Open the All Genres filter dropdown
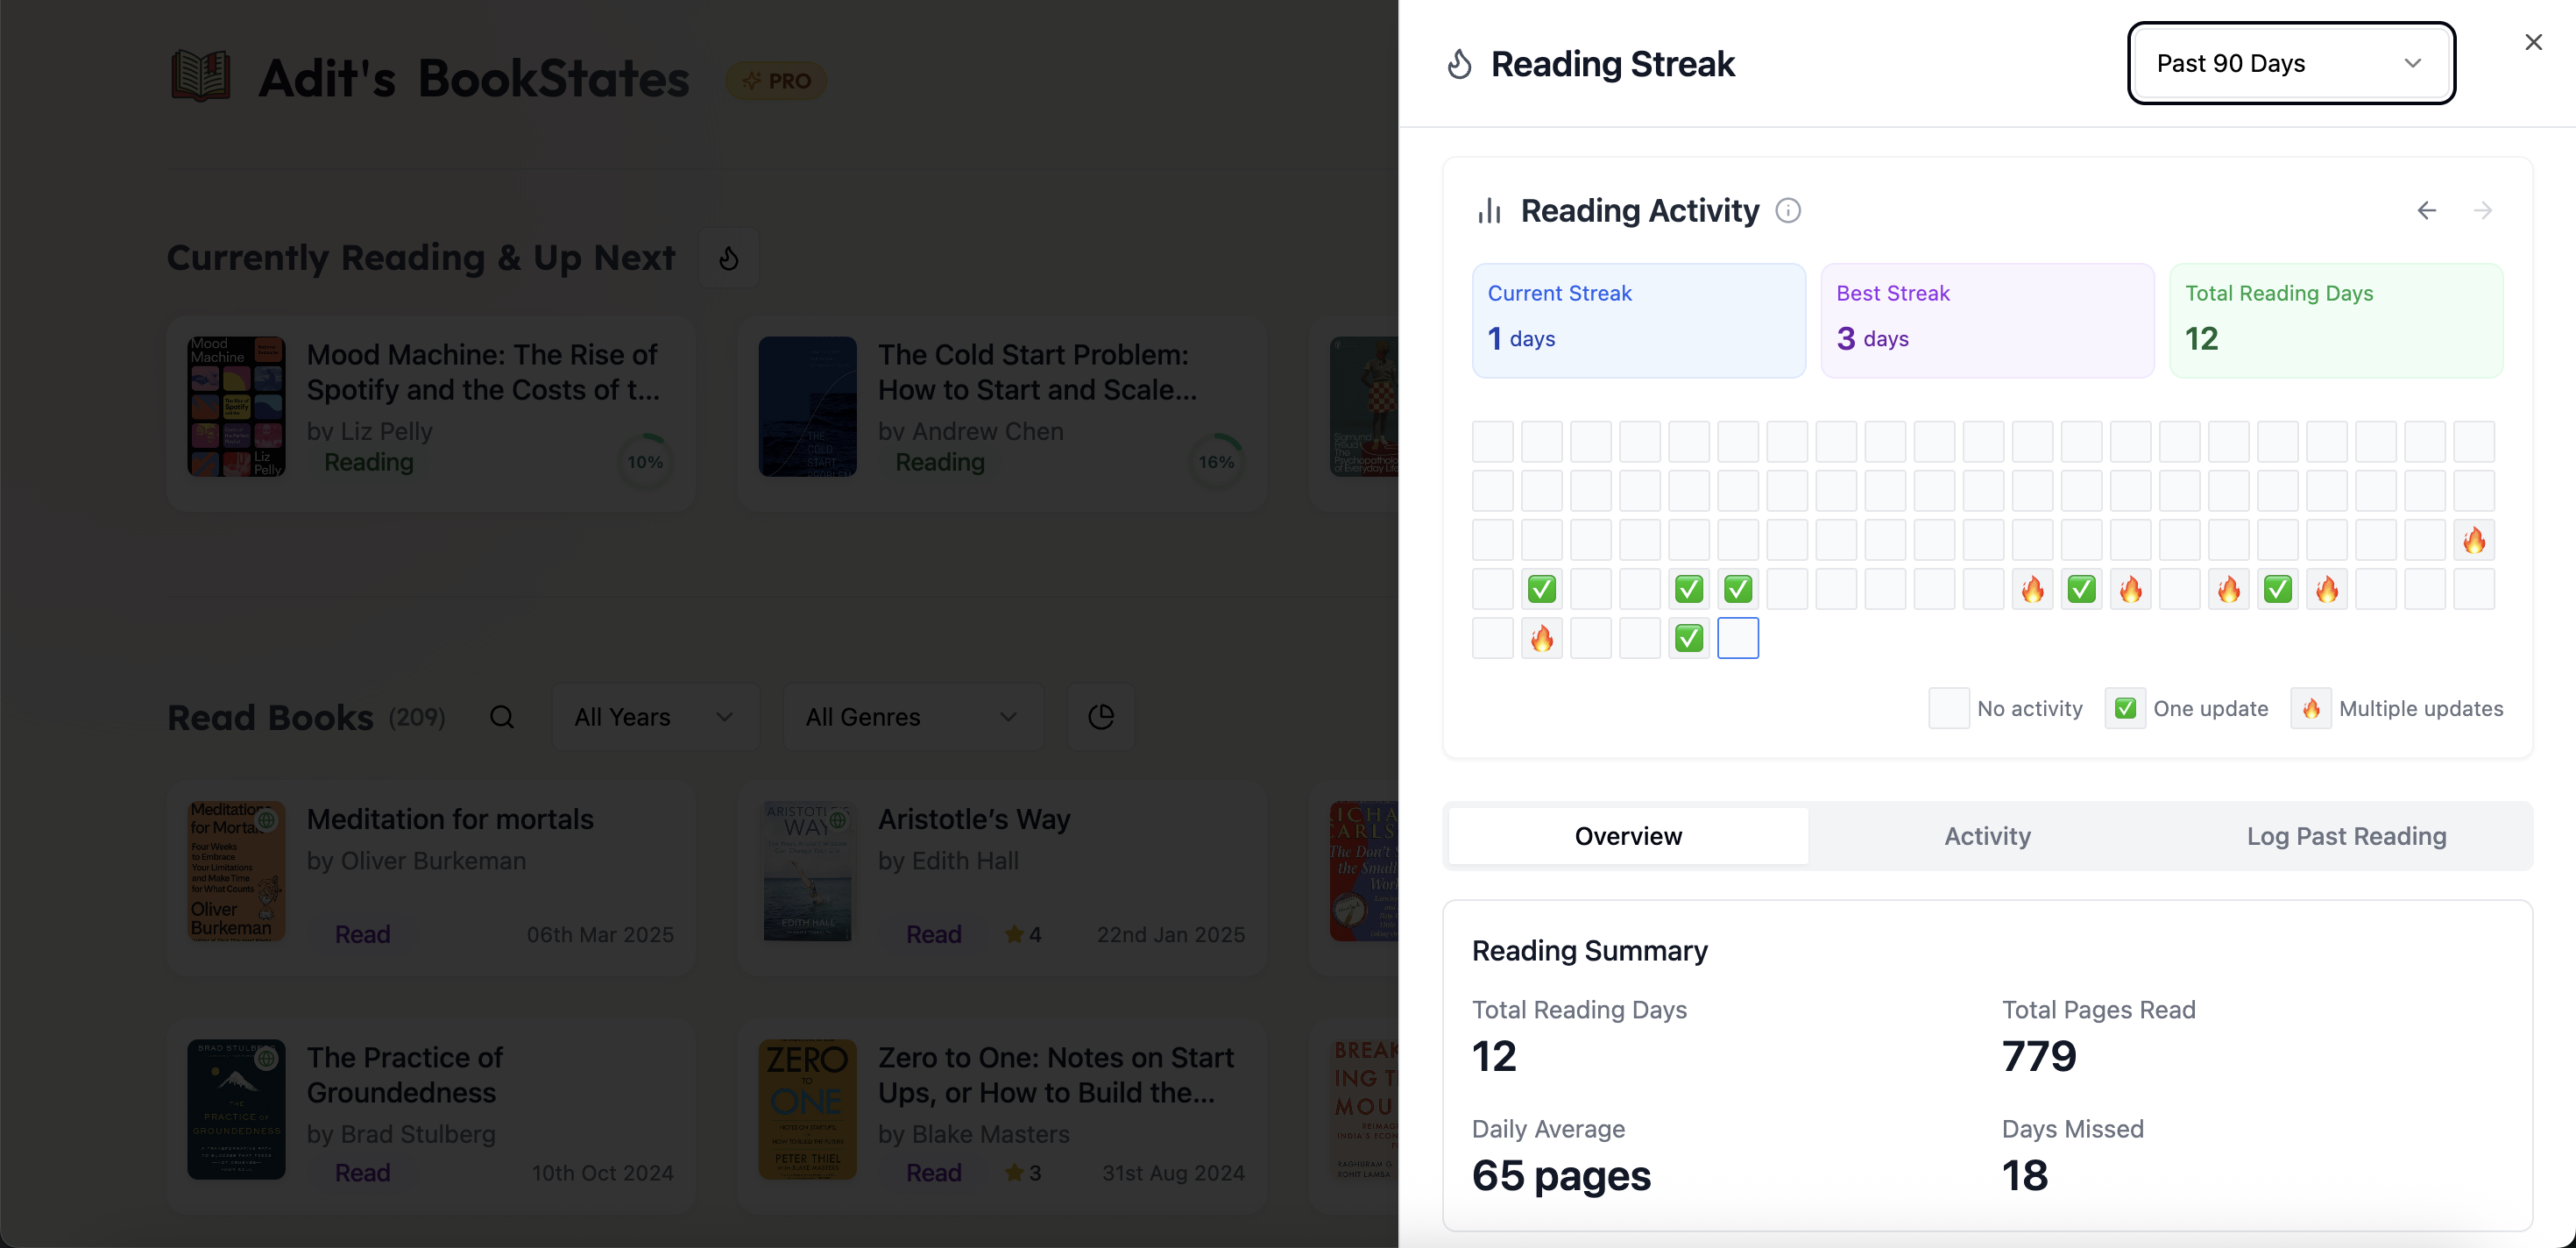This screenshot has width=2576, height=1248. click(x=913, y=717)
